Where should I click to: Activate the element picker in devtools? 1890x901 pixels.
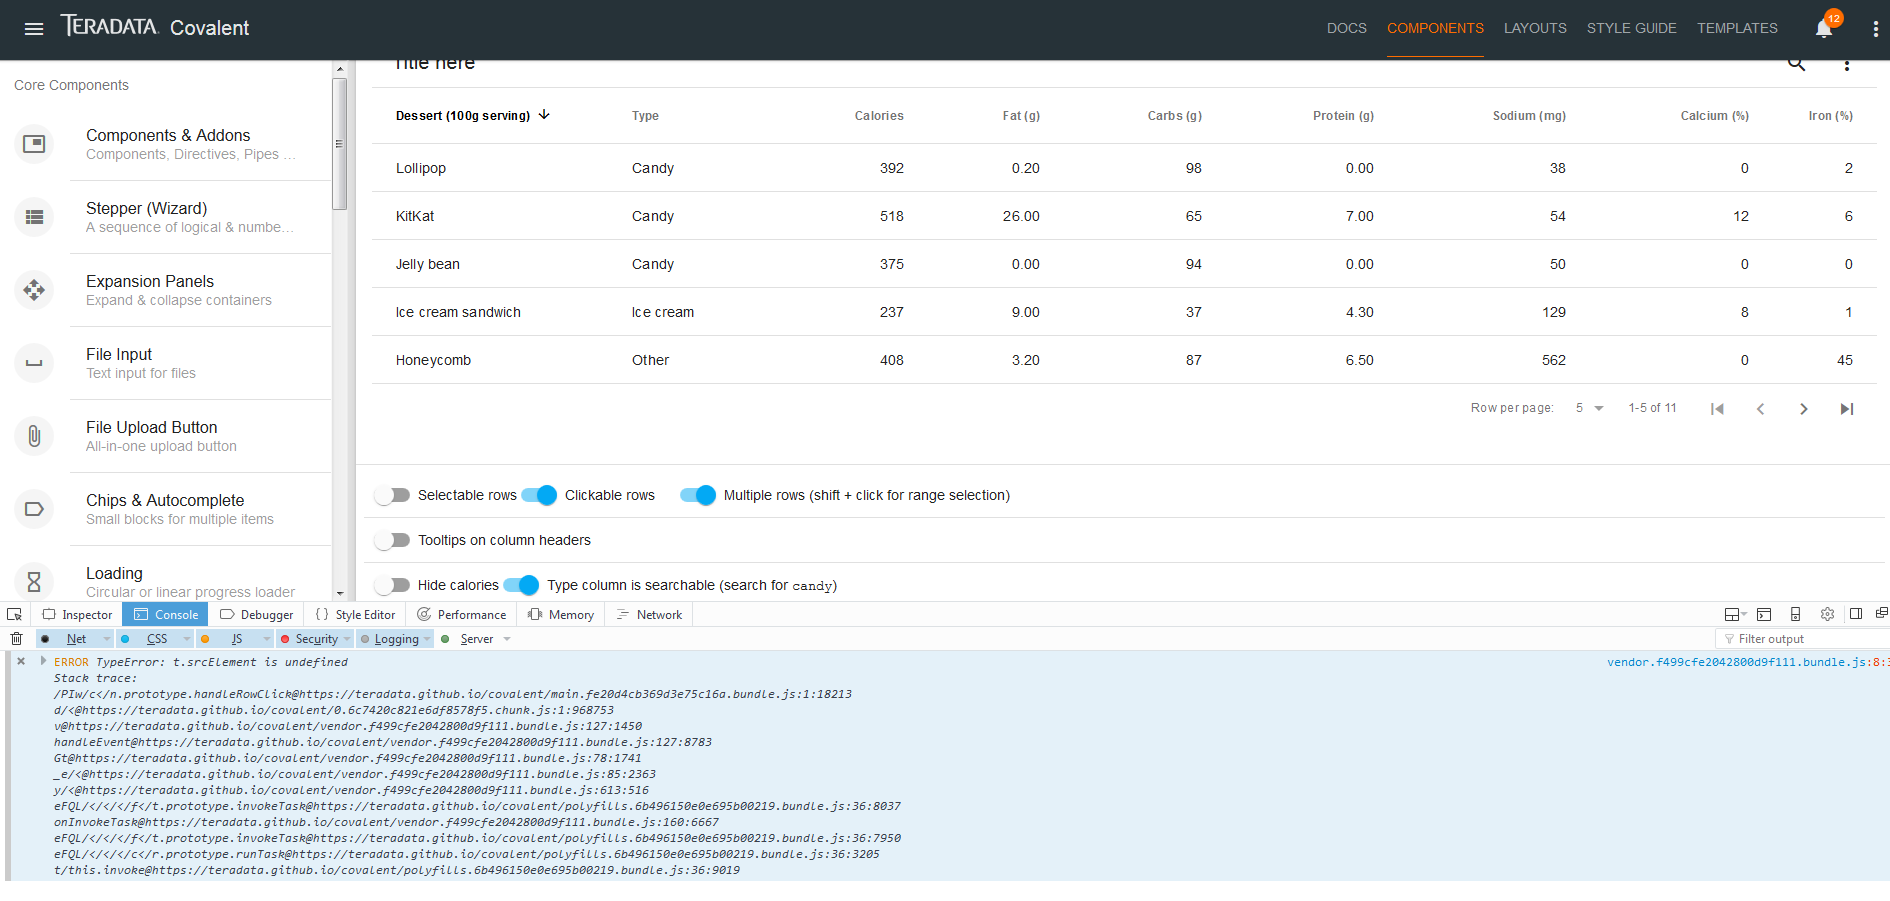14,614
